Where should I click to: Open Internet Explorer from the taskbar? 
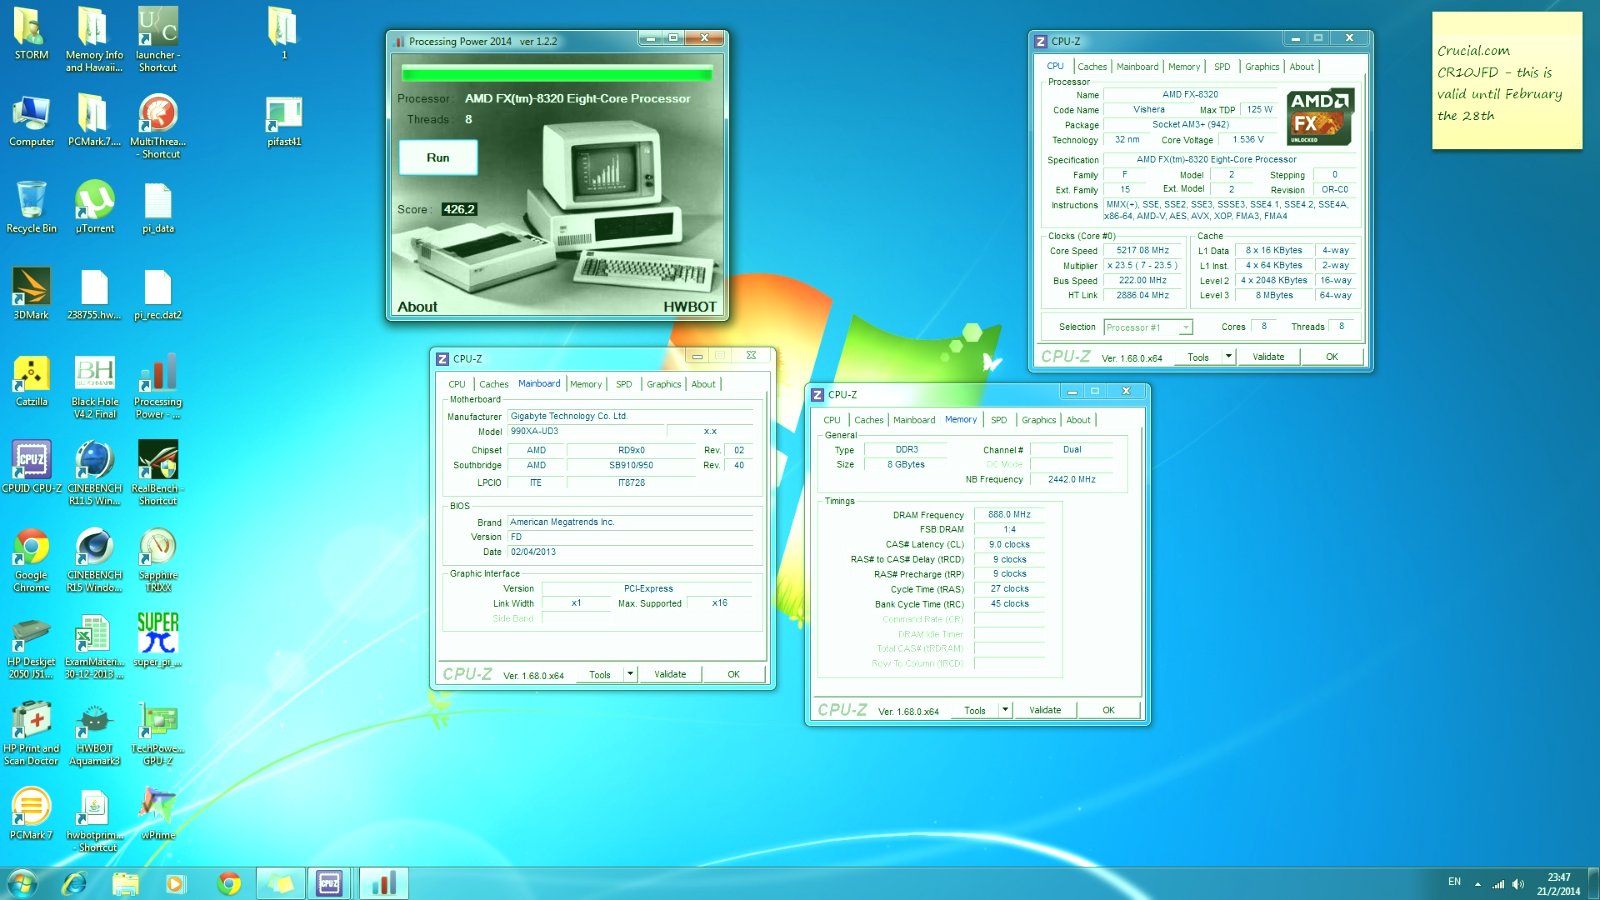(x=74, y=883)
